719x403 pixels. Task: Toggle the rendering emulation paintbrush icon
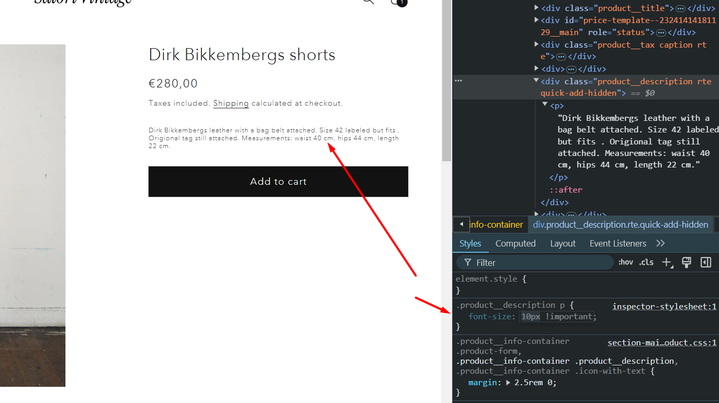(686, 262)
